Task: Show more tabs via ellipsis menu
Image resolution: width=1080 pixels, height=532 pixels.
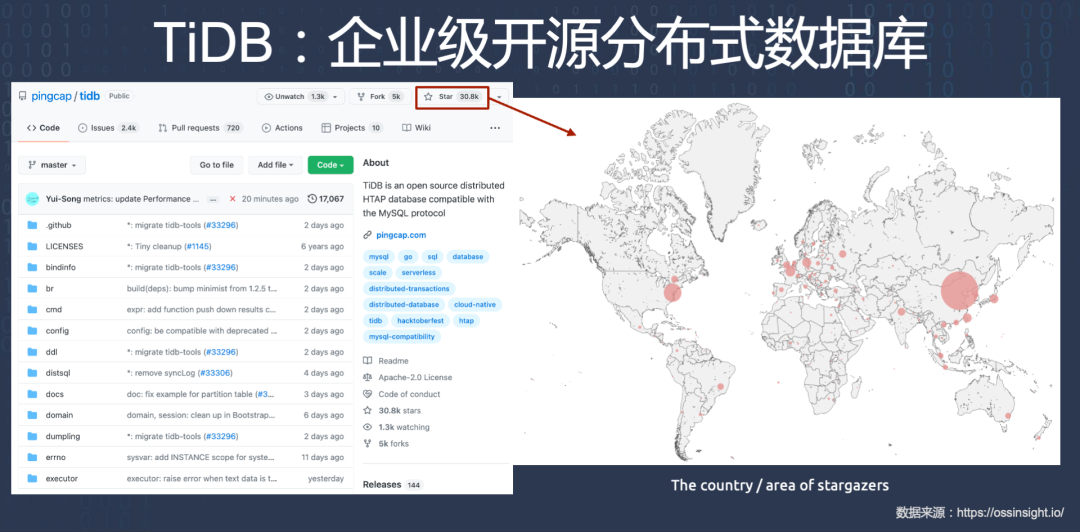Action: pos(495,128)
